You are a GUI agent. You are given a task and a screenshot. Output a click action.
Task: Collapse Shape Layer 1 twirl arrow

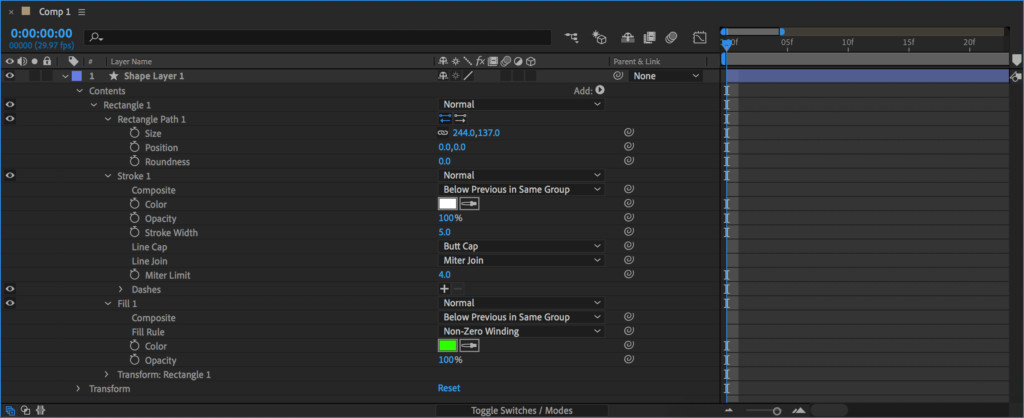click(65, 76)
